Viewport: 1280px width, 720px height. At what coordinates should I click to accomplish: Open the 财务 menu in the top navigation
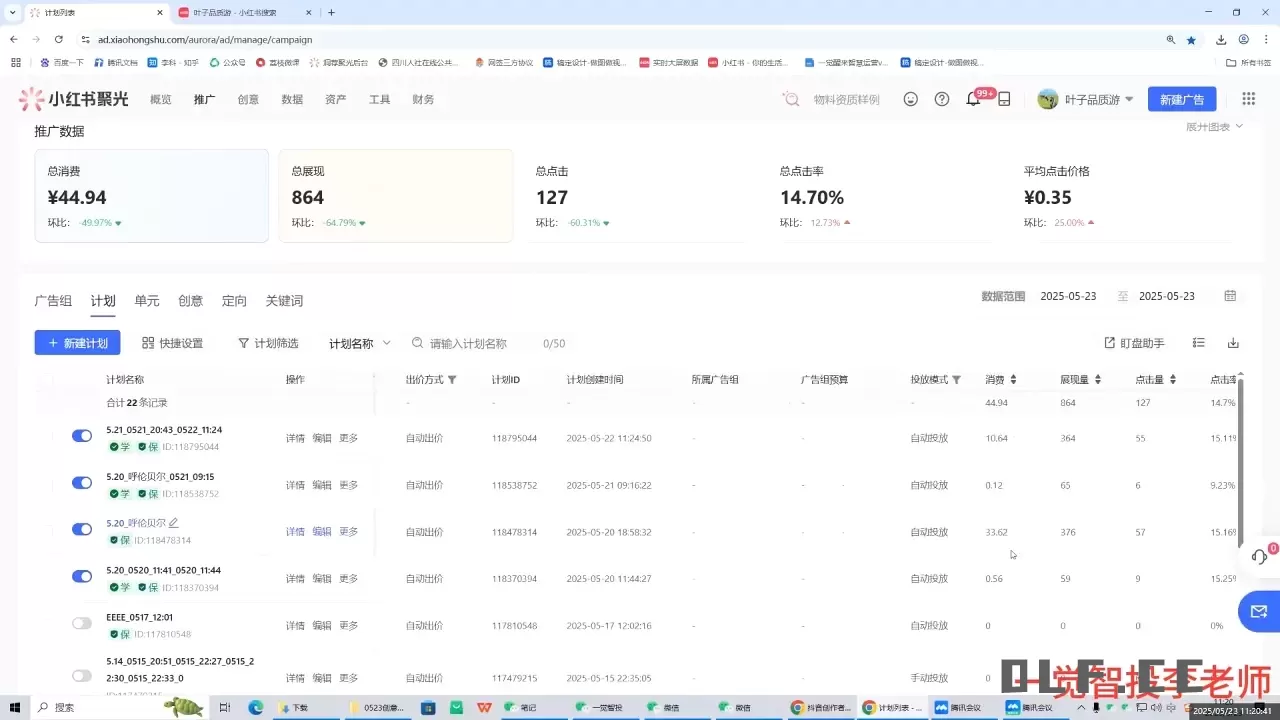[422, 99]
